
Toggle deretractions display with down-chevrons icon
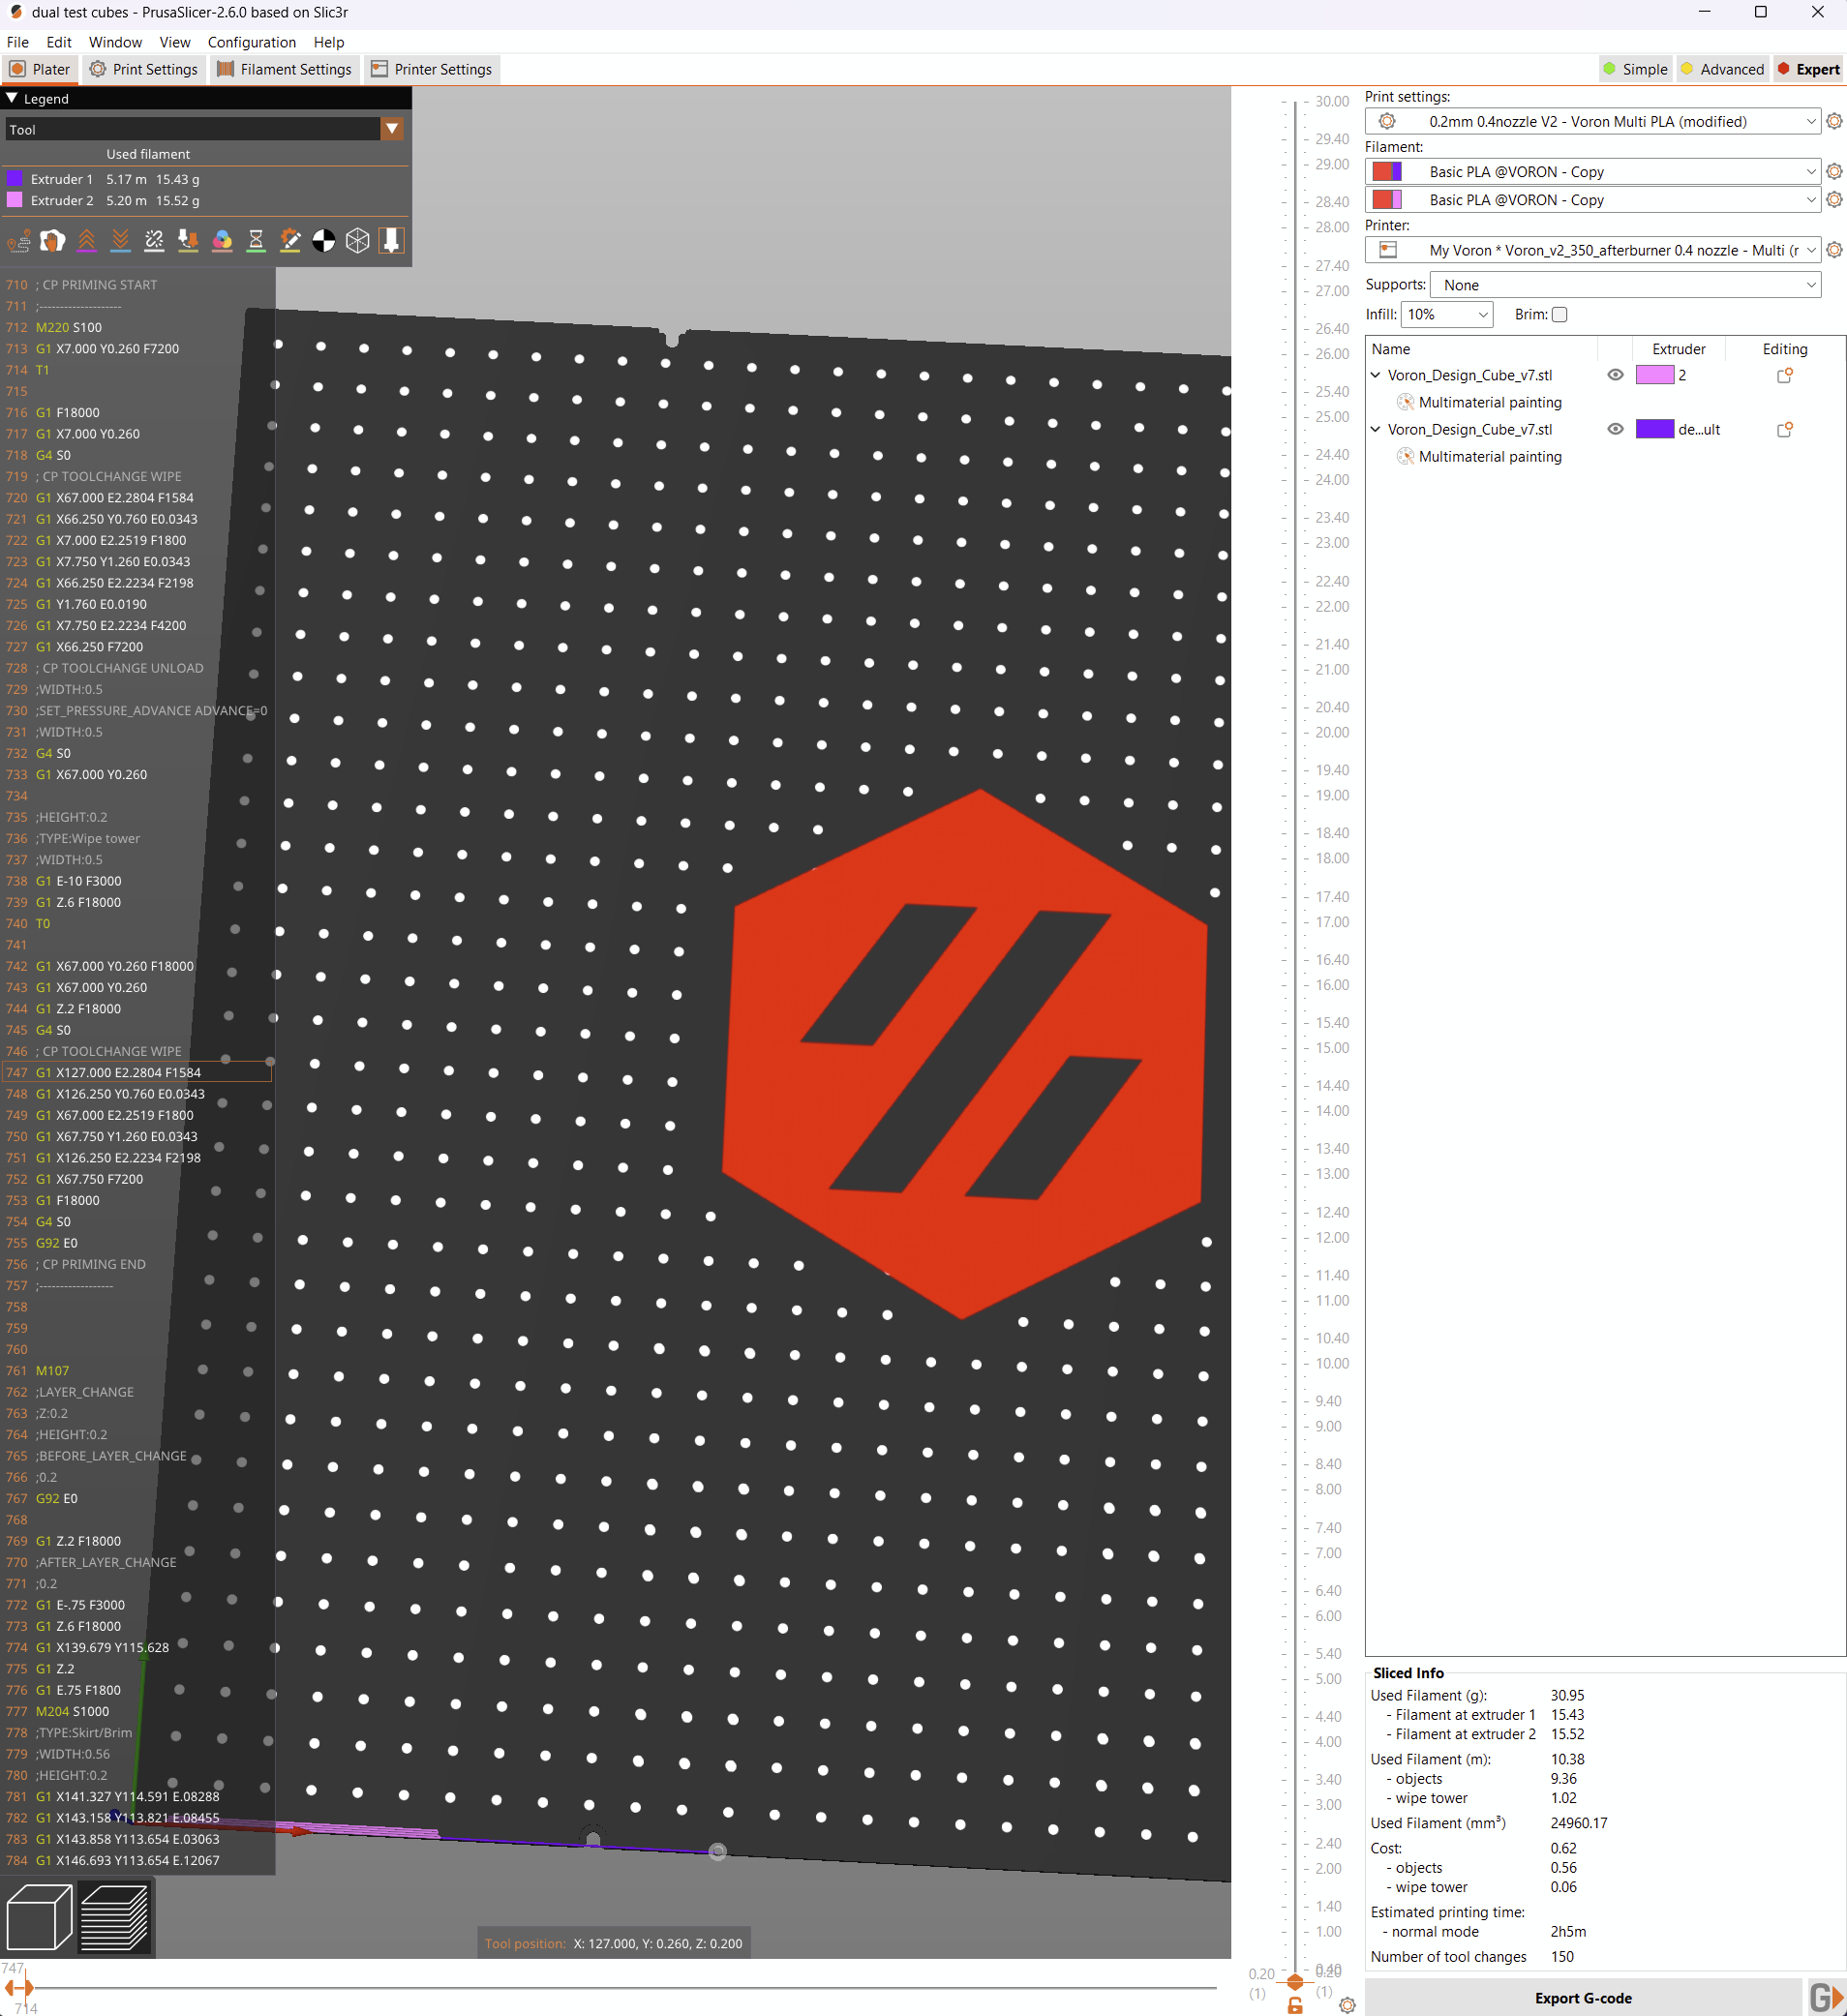click(120, 240)
